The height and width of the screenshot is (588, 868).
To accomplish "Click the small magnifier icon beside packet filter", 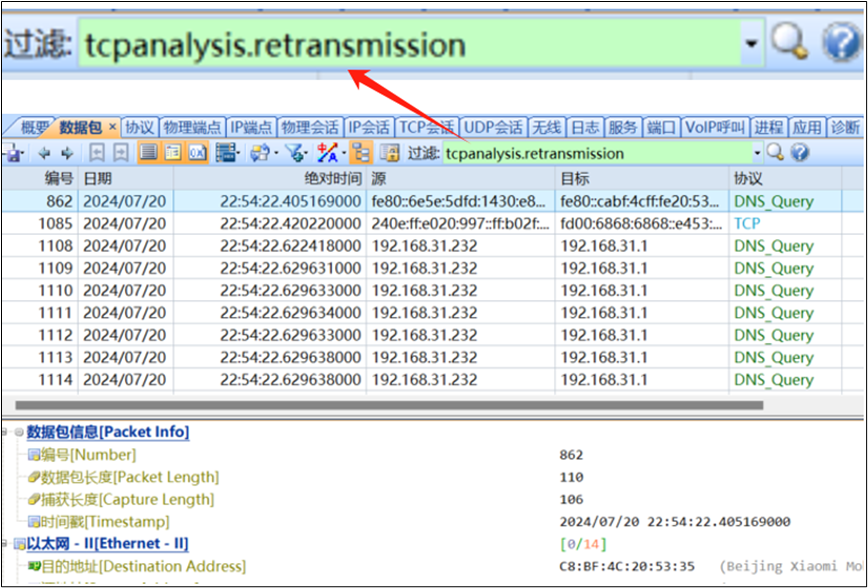I will tap(778, 153).
